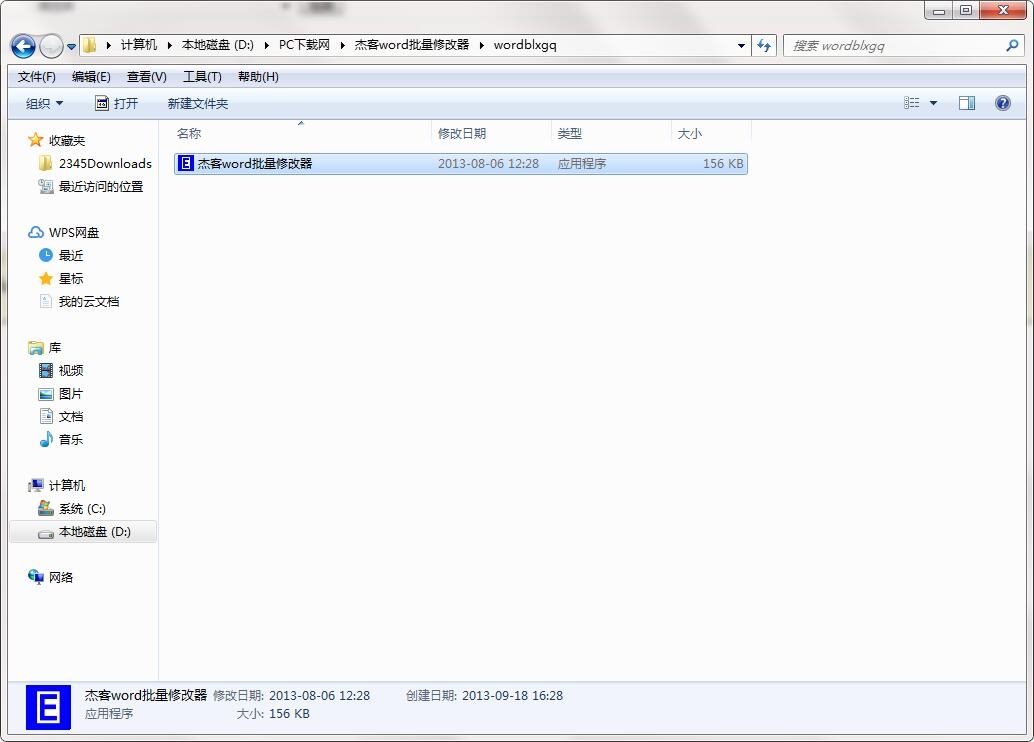Open the view options dropdown arrow

(x=933, y=103)
